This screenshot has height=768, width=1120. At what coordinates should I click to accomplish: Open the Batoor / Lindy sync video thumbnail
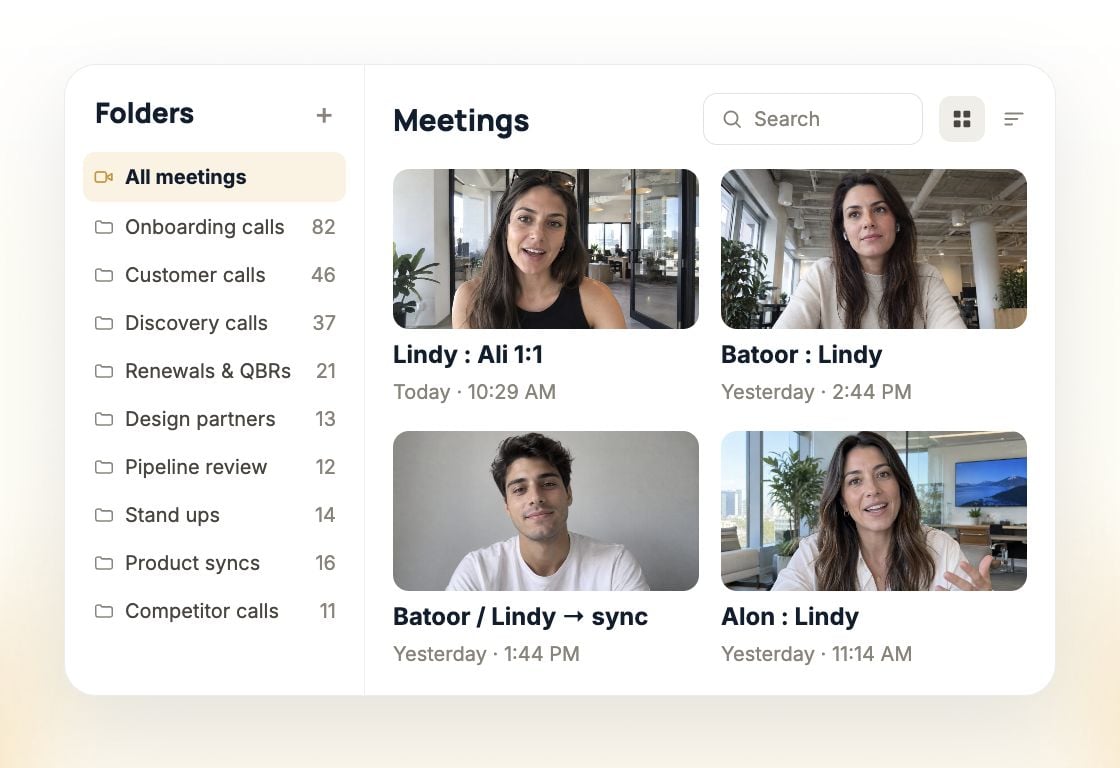tap(546, 511)
